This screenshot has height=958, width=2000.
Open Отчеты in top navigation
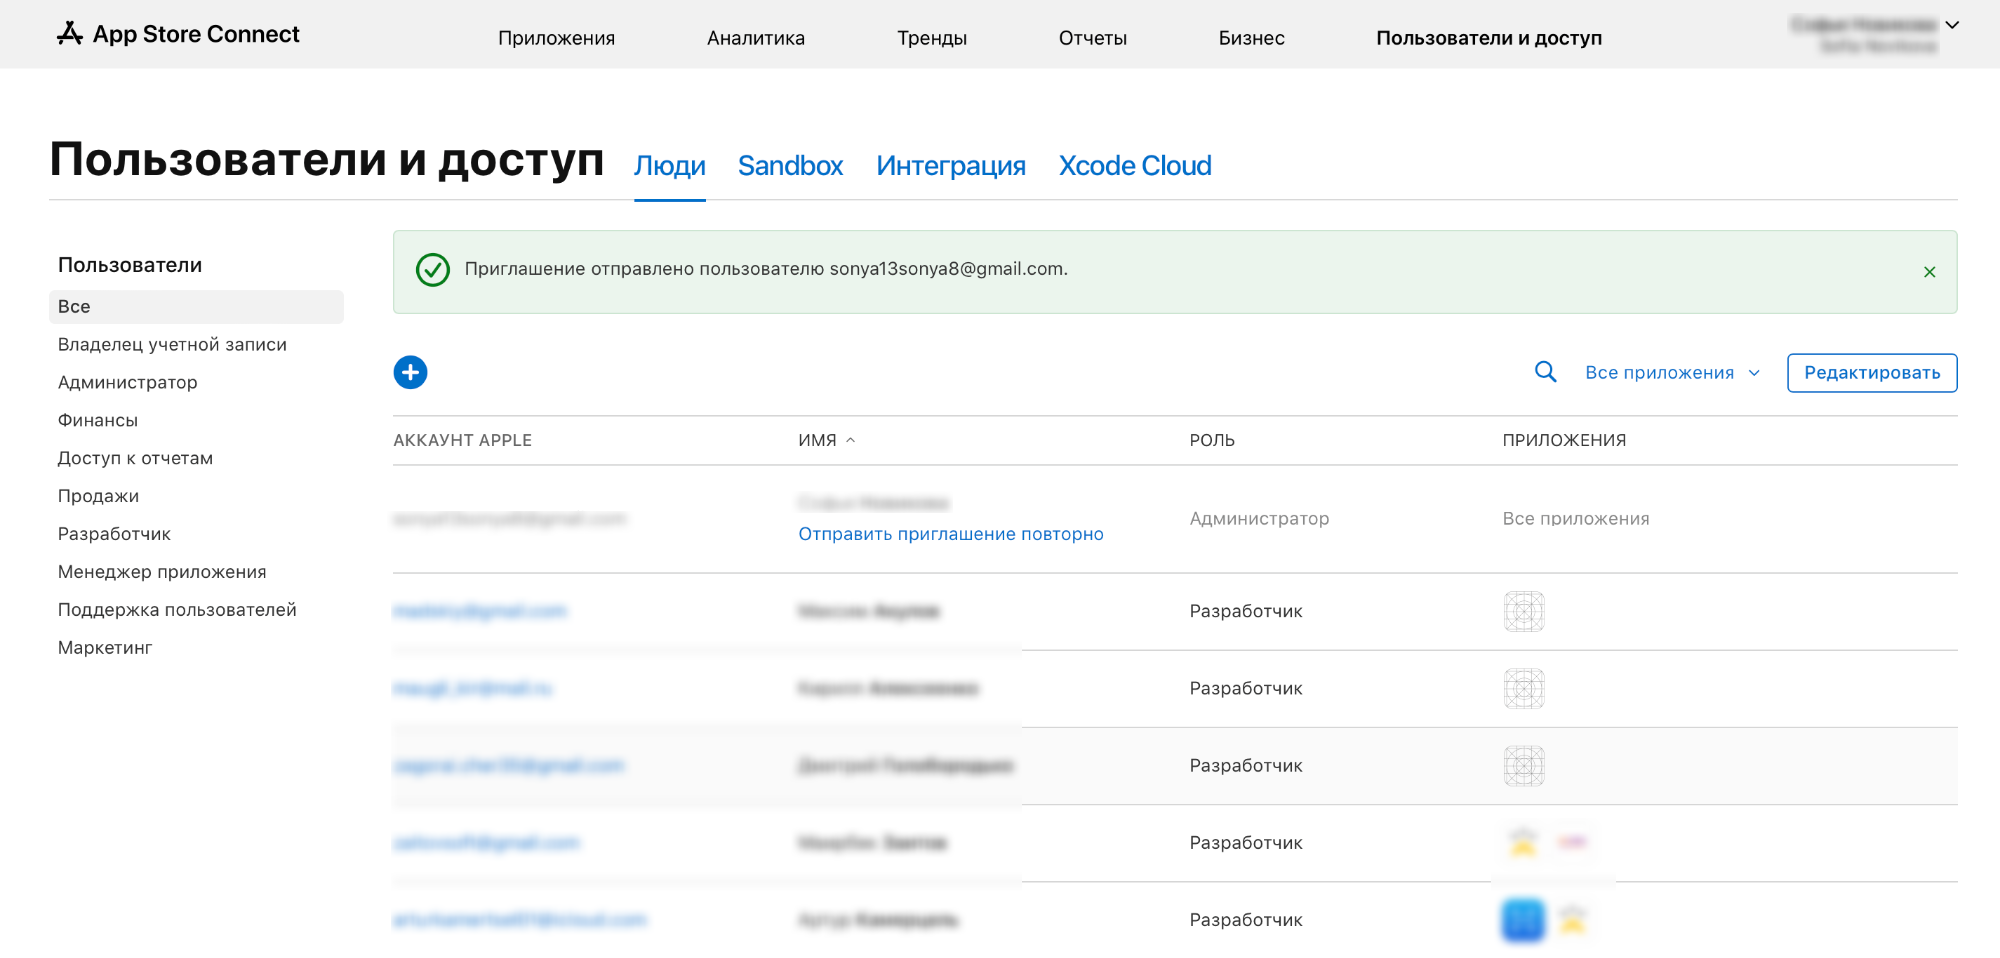[x=1092, y=38]
